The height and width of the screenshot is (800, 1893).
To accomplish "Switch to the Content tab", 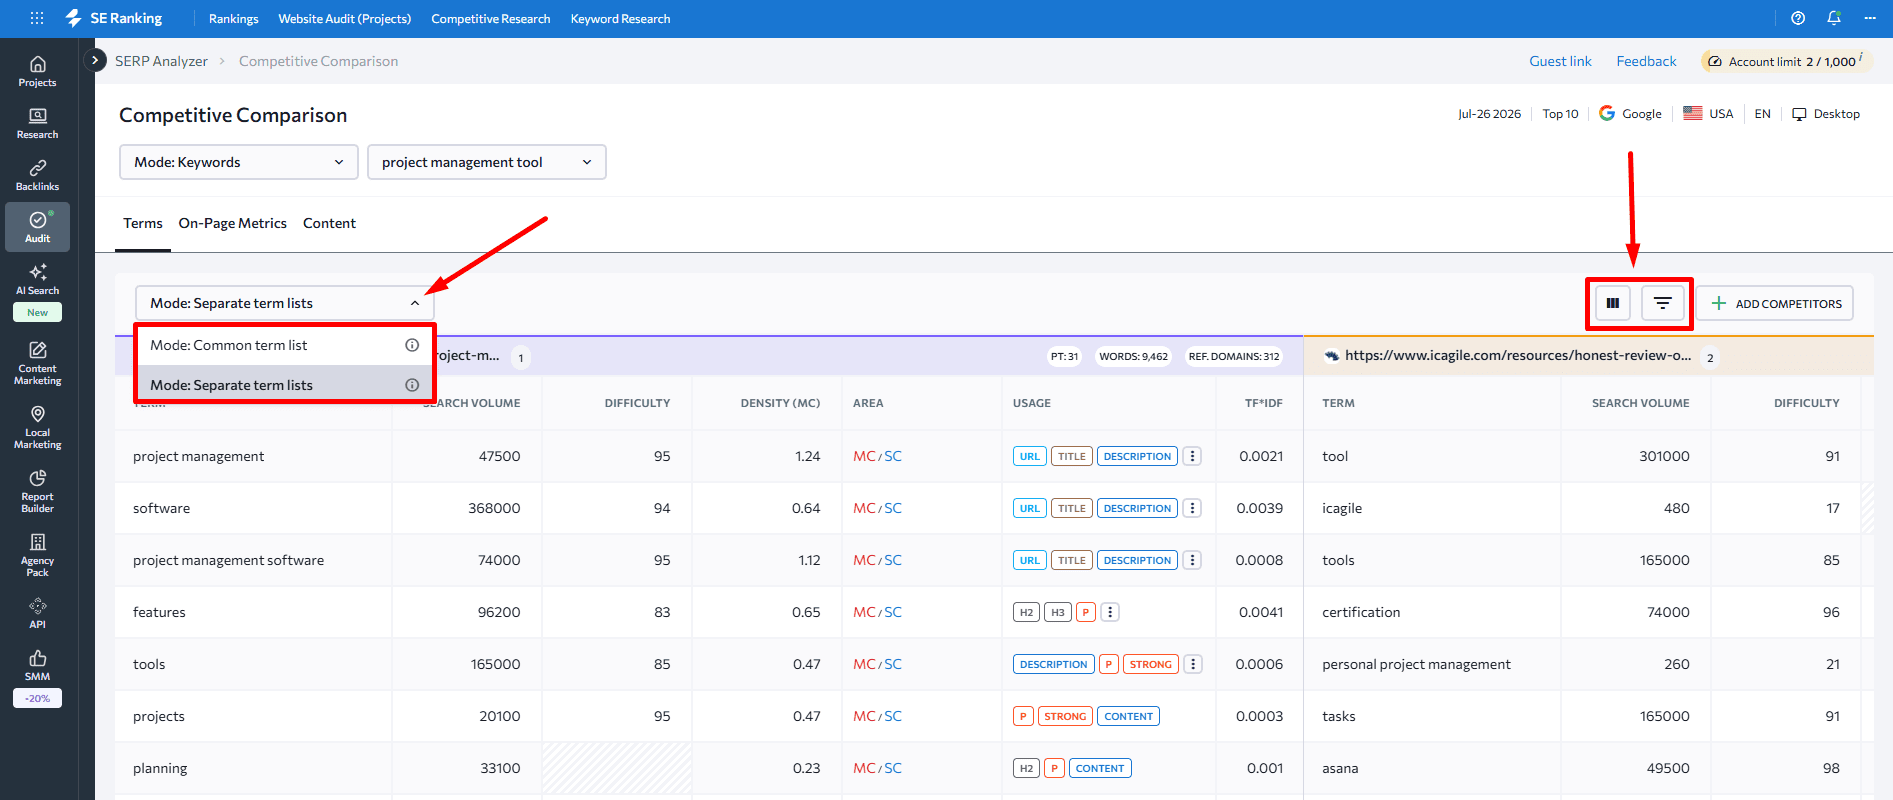I will (329, 223).
